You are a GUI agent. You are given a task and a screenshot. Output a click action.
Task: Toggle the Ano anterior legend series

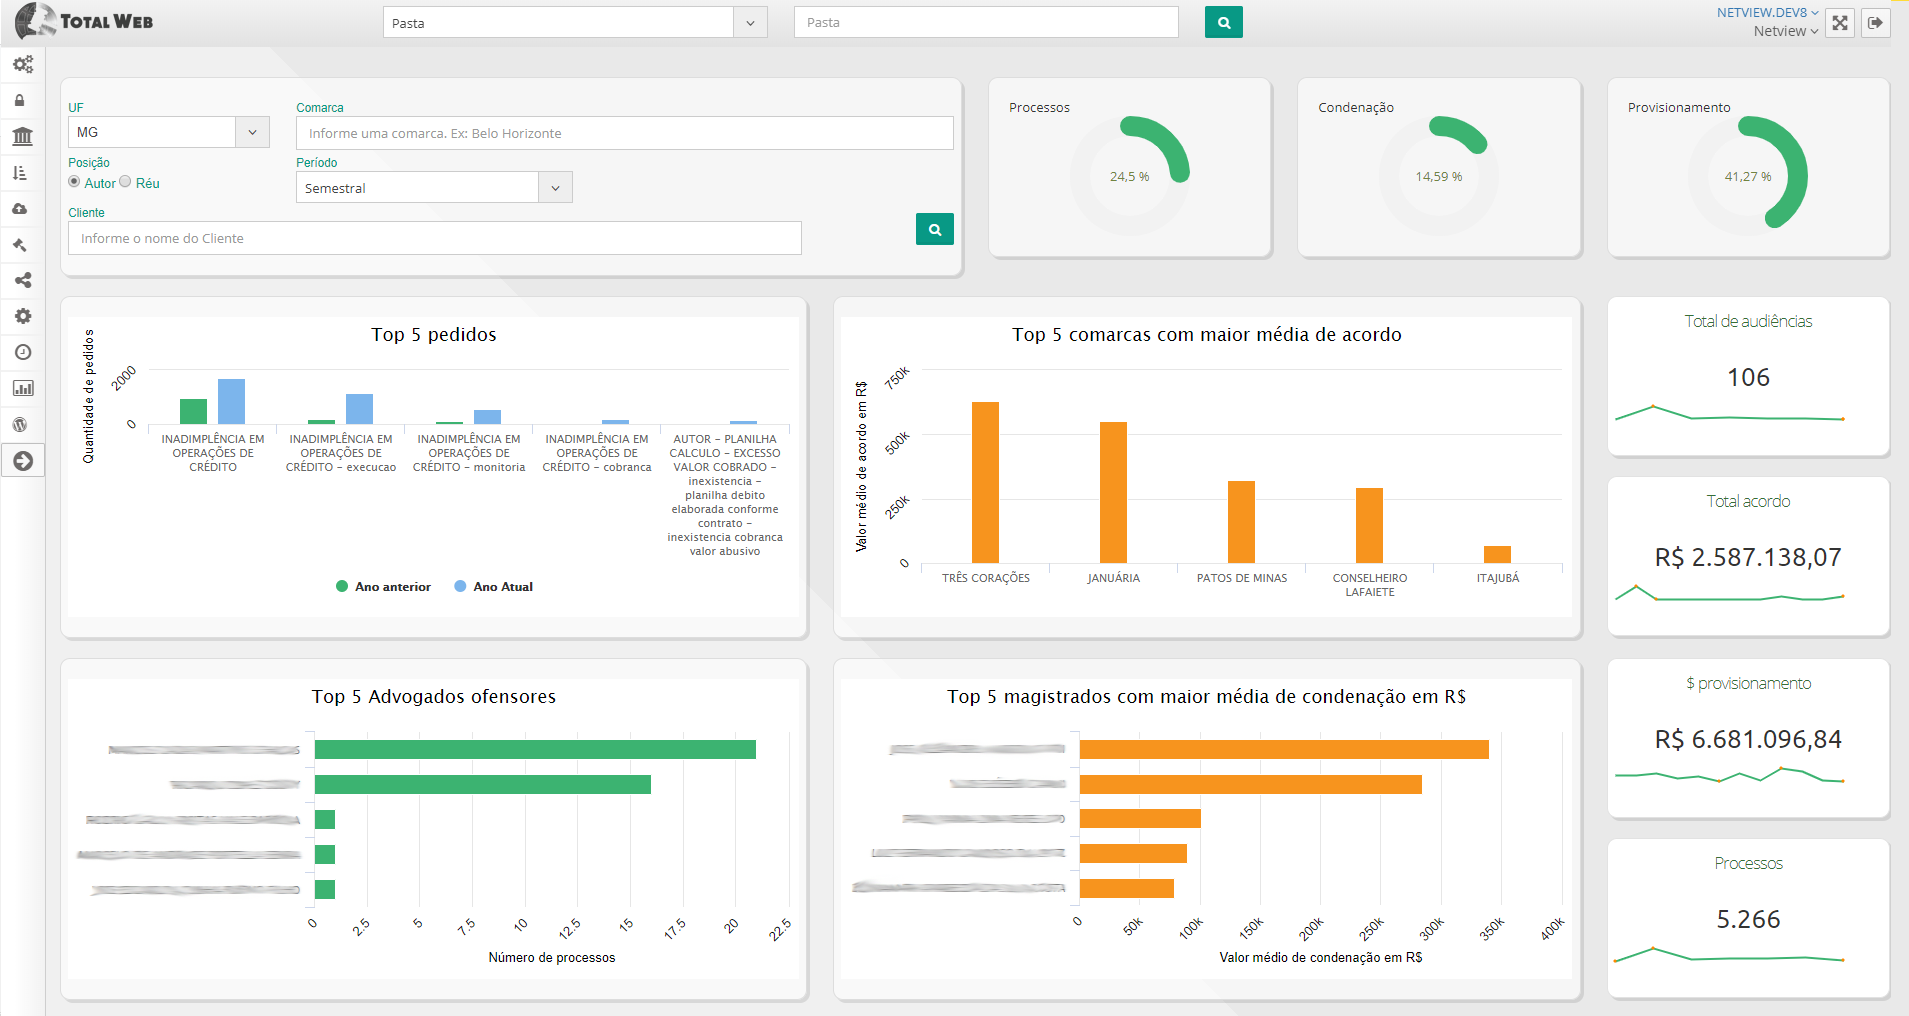tap(384, 587)
